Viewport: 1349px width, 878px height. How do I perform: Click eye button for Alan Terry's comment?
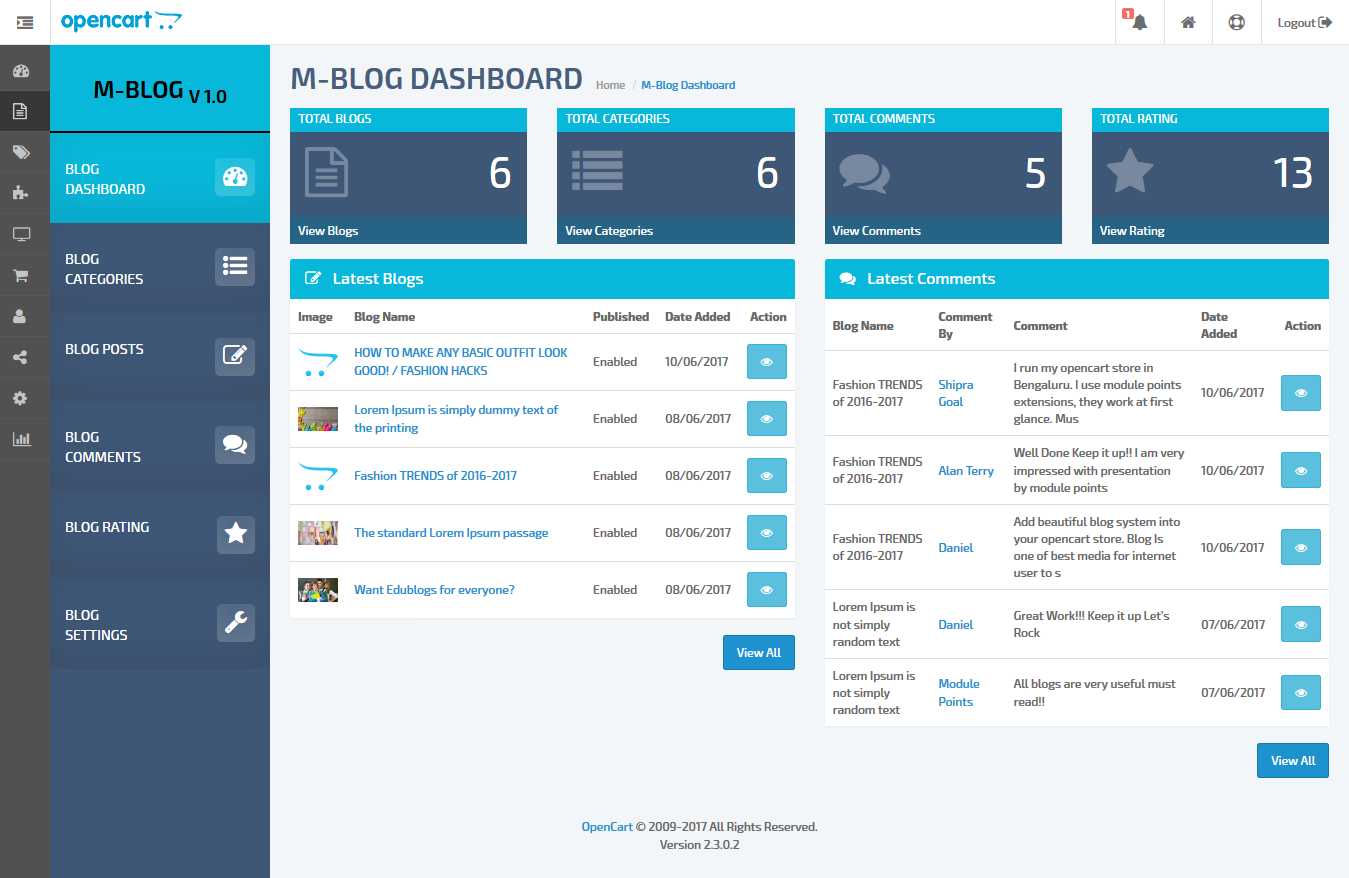coord(1300,470)
